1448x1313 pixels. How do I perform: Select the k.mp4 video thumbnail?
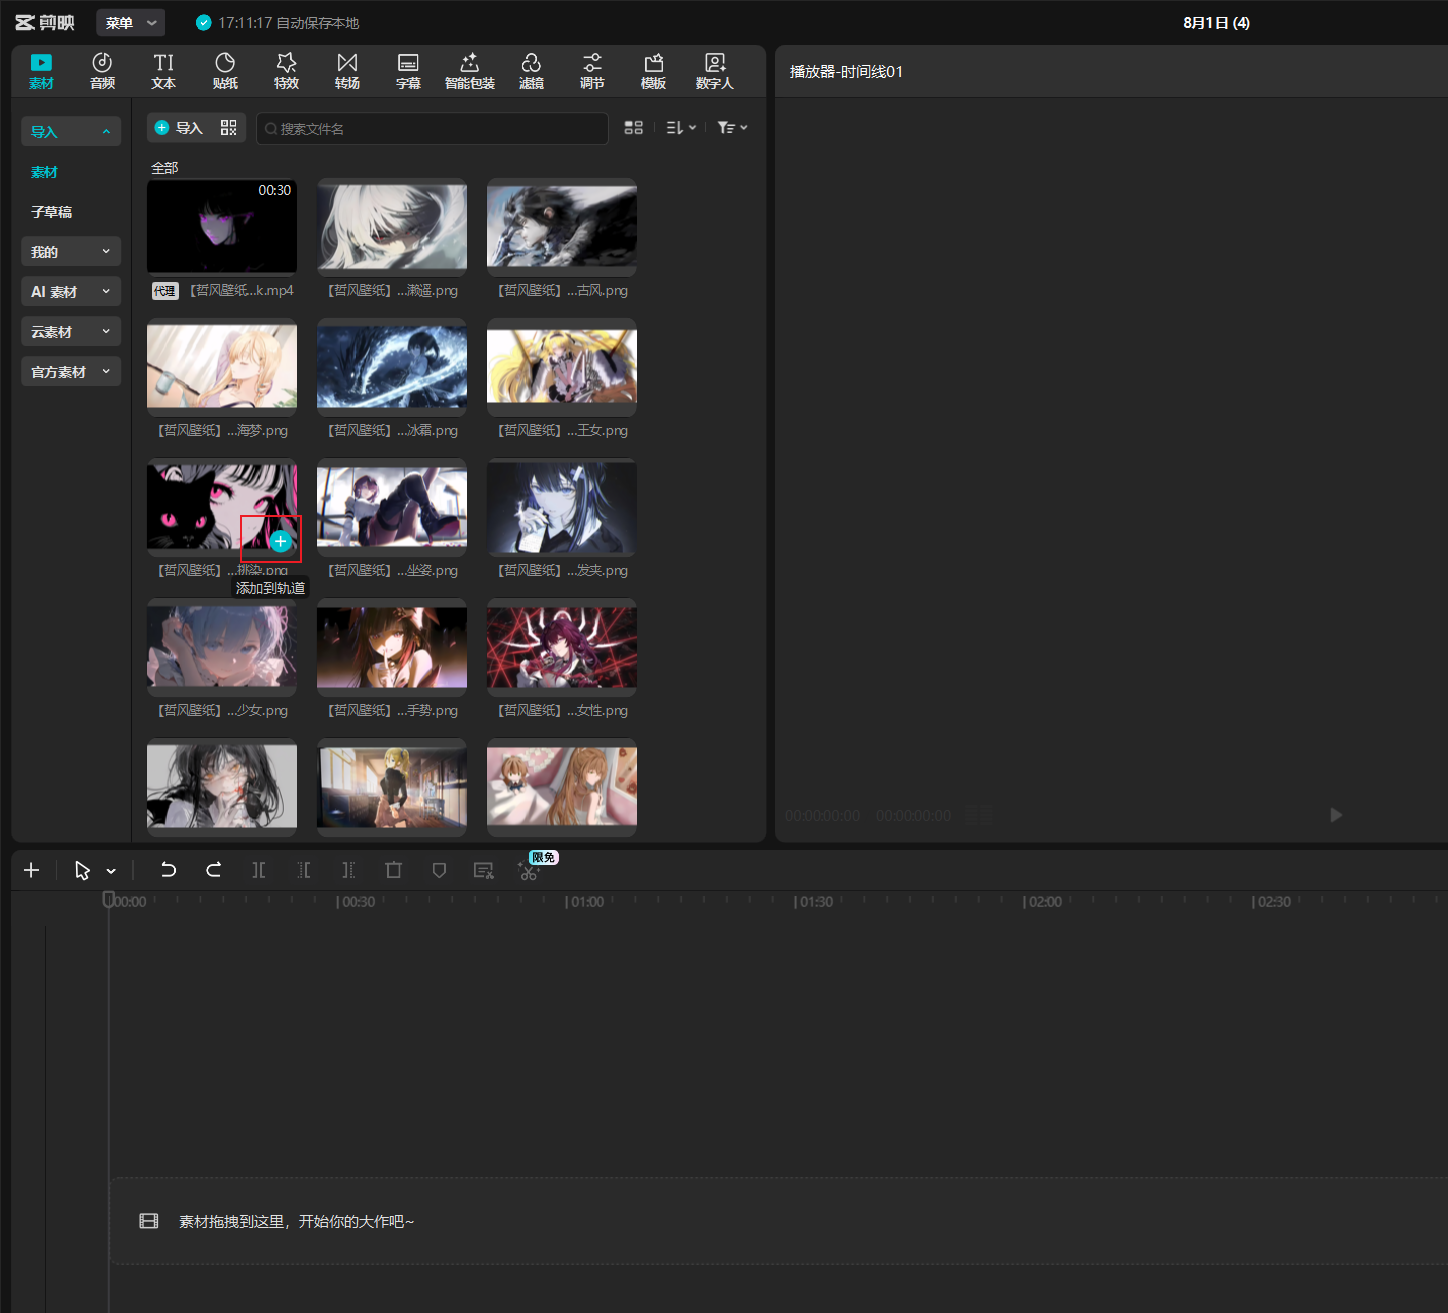(x=222, y=226)
